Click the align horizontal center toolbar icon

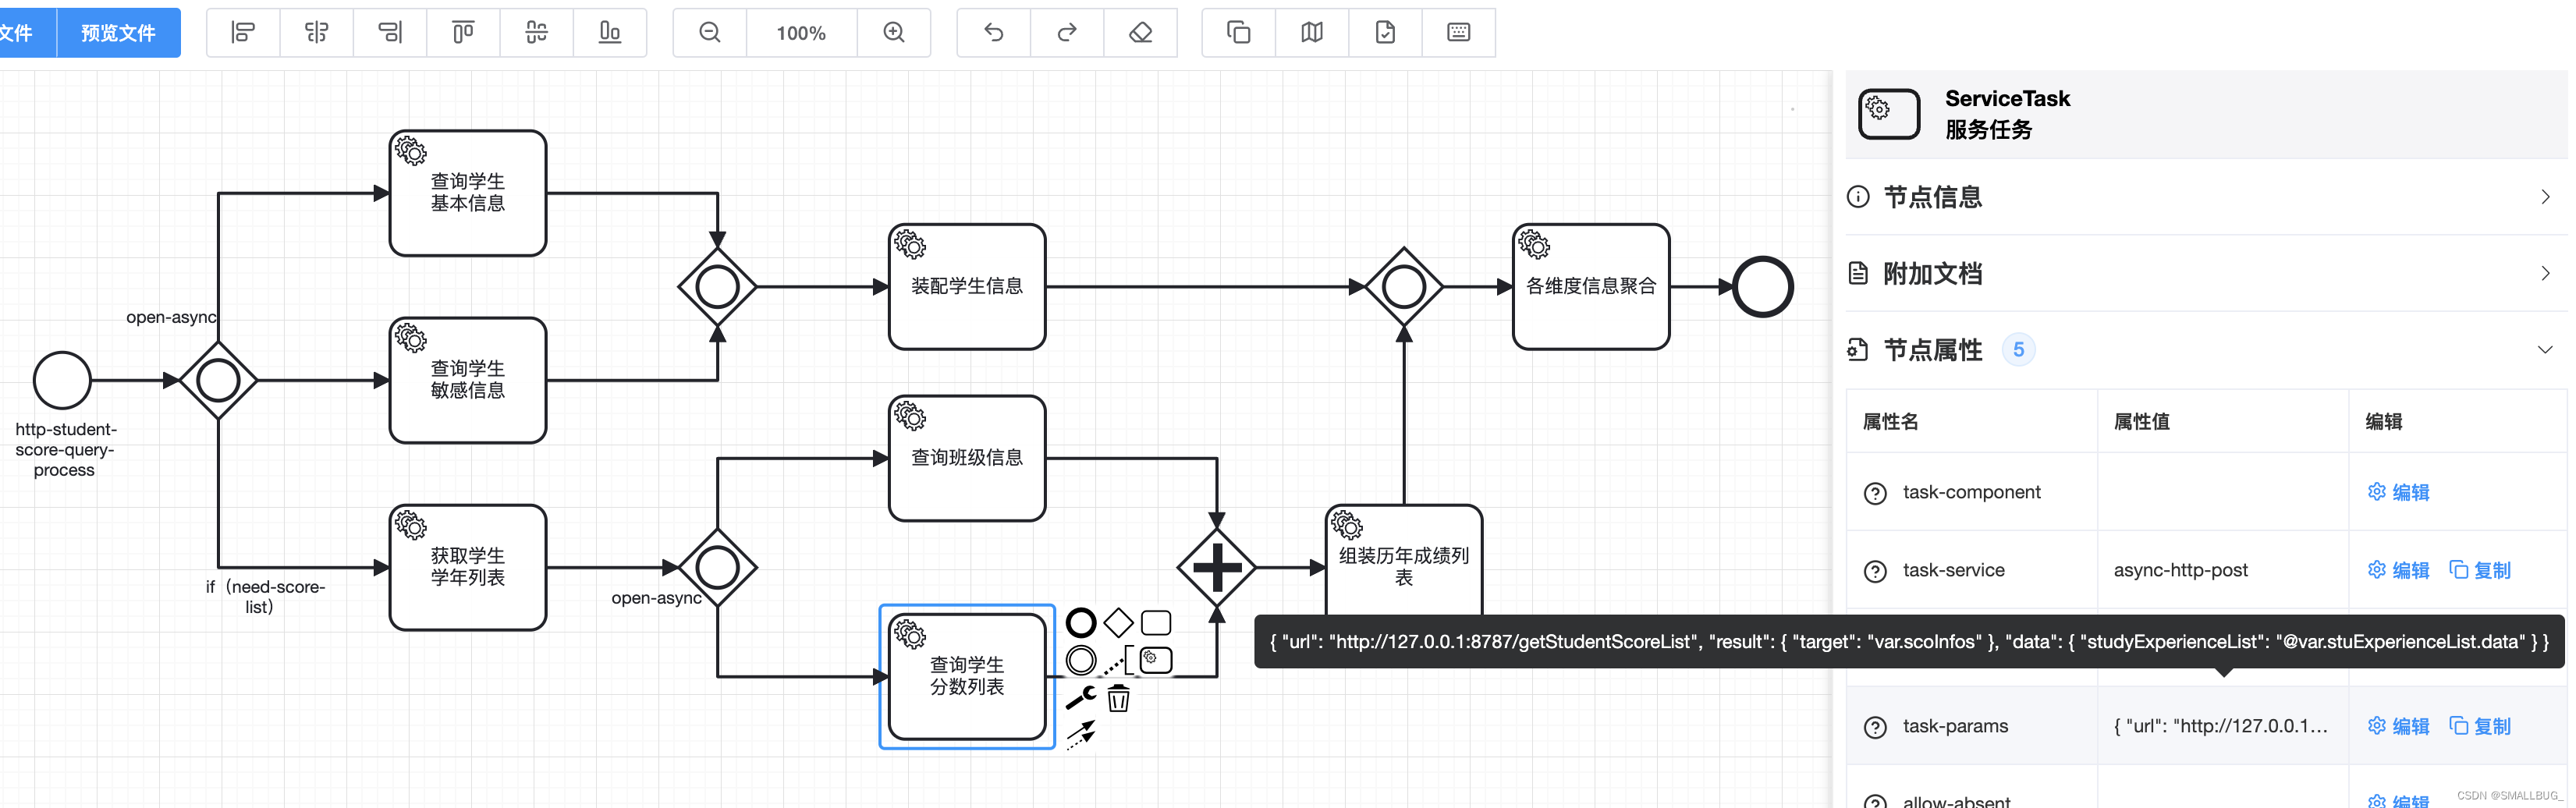316,33
